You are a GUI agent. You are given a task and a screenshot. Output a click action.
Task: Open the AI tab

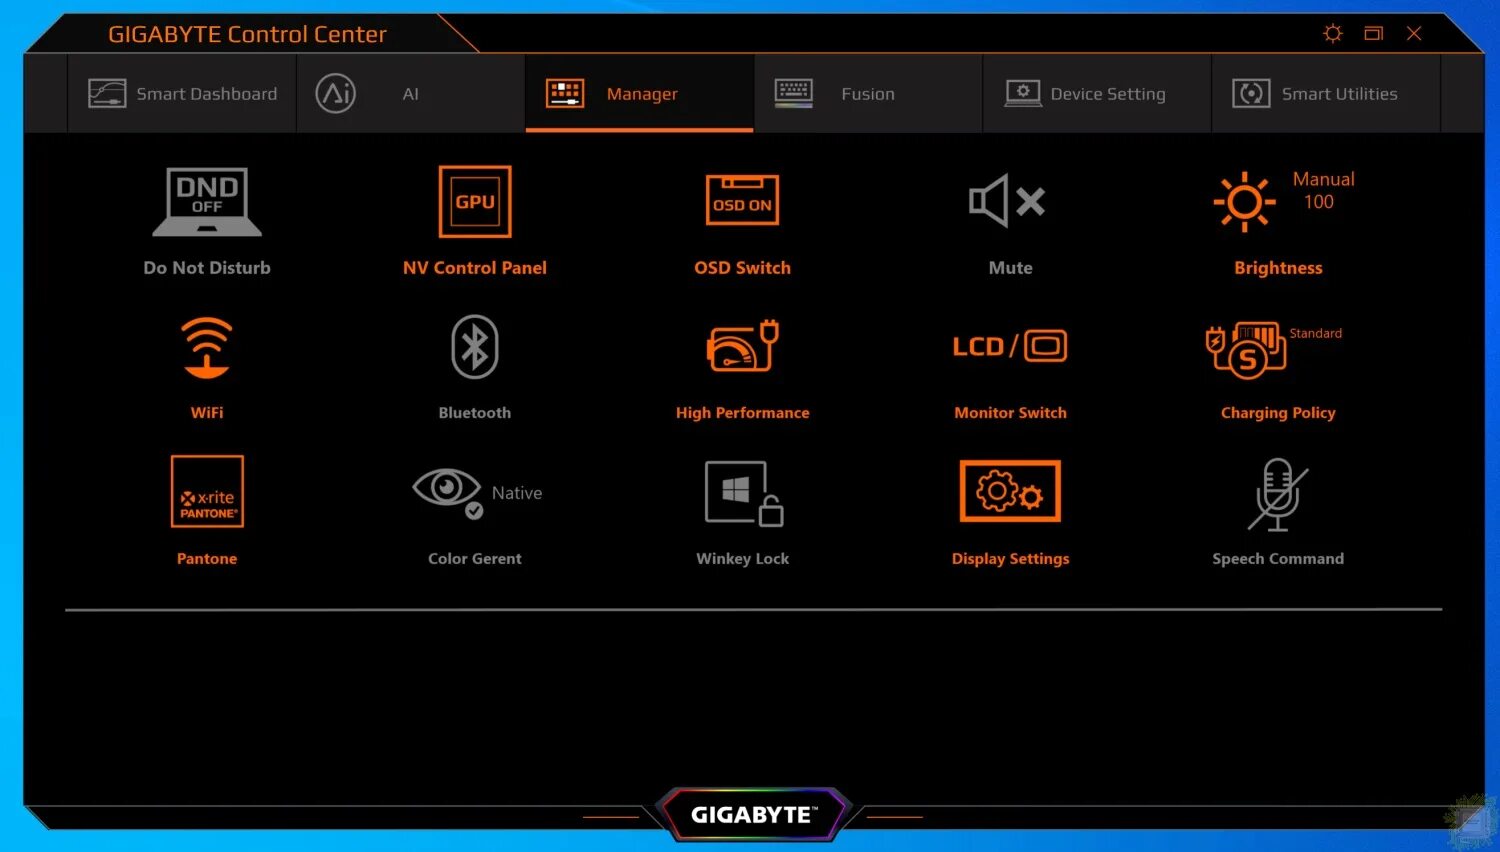coord(410,94)
